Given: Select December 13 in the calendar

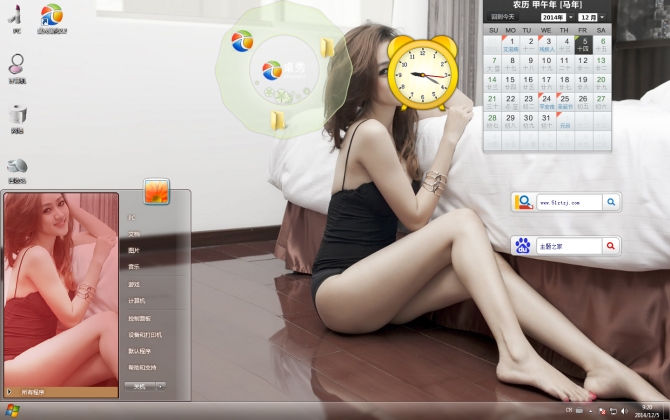Looking at the screenshot, I should tap(602, 64).
